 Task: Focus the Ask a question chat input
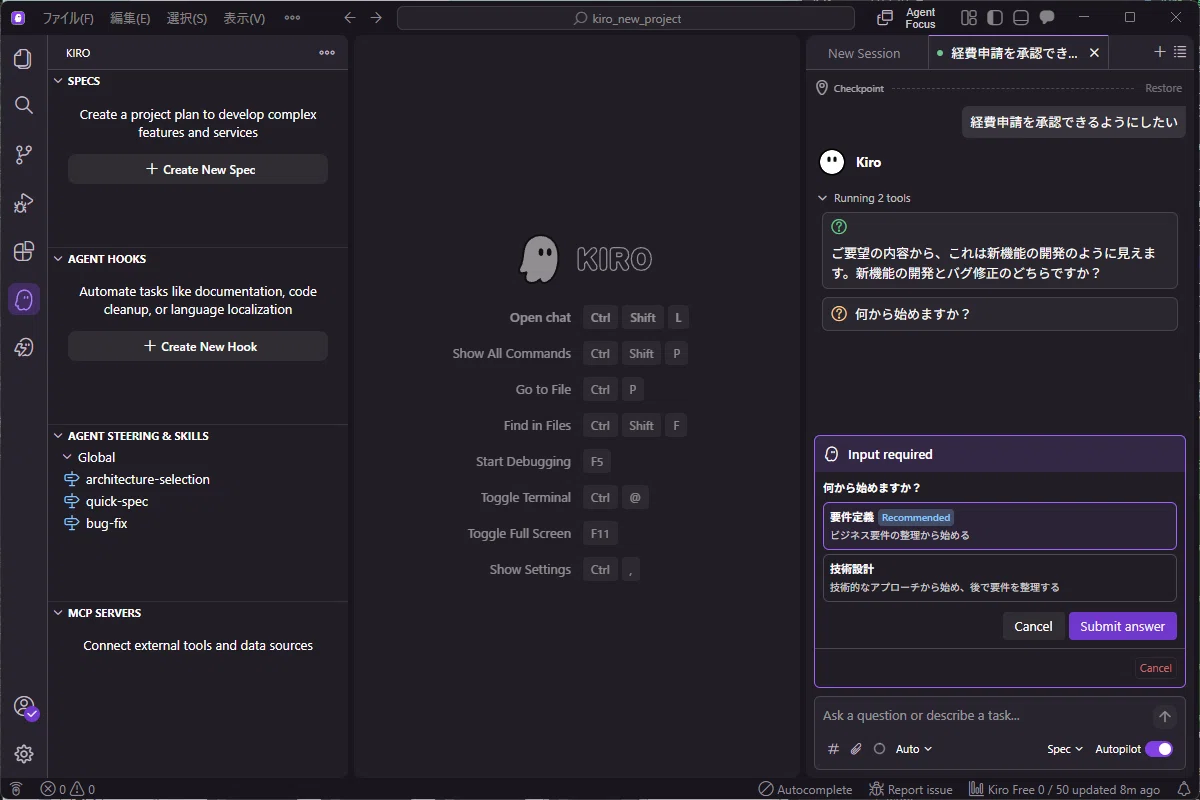tap(983, 716)
